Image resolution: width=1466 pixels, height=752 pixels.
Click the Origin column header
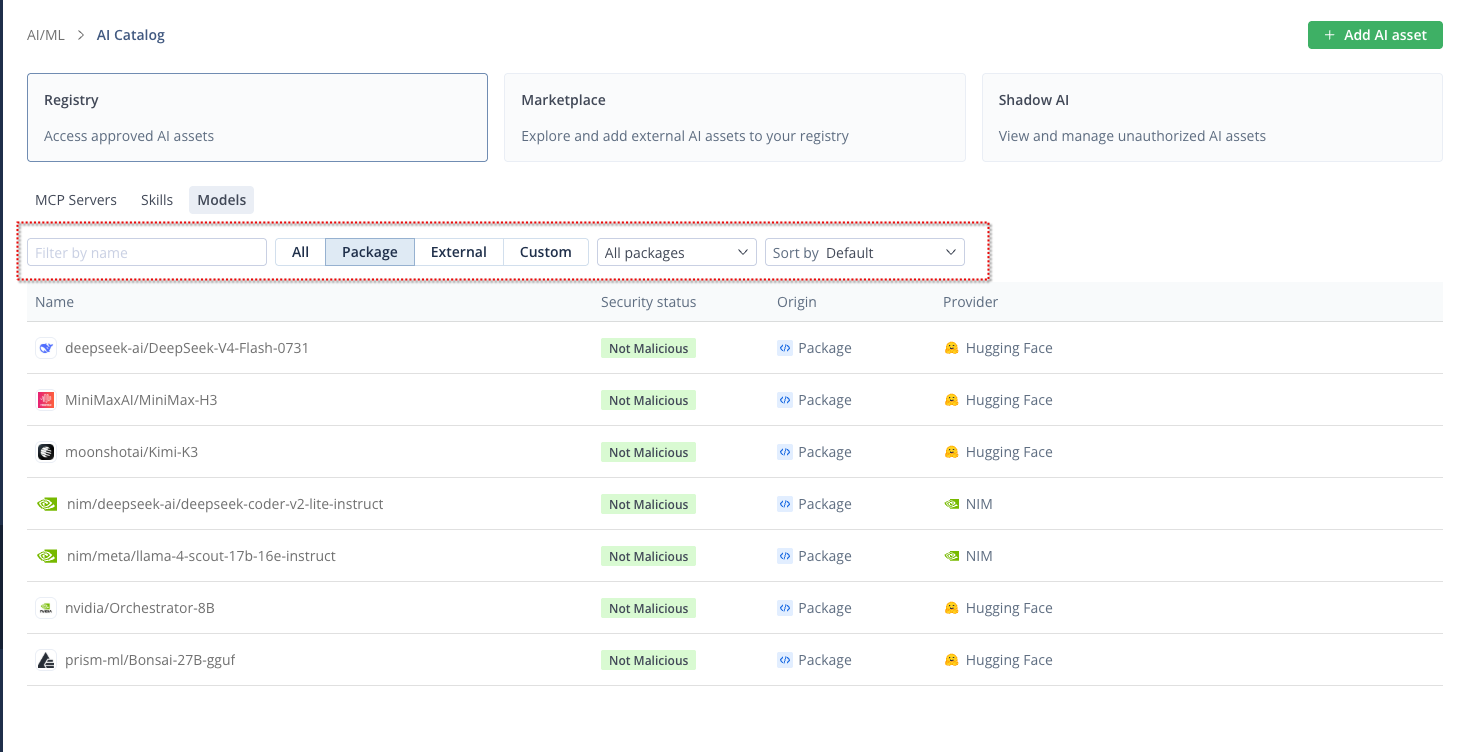(x=797, y=302)
